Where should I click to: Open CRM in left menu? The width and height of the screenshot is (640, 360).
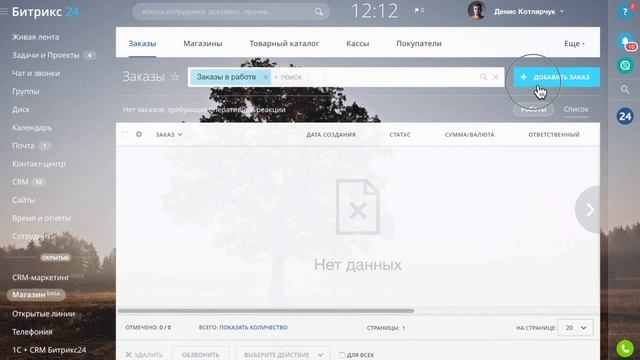[x=20, y=182]
